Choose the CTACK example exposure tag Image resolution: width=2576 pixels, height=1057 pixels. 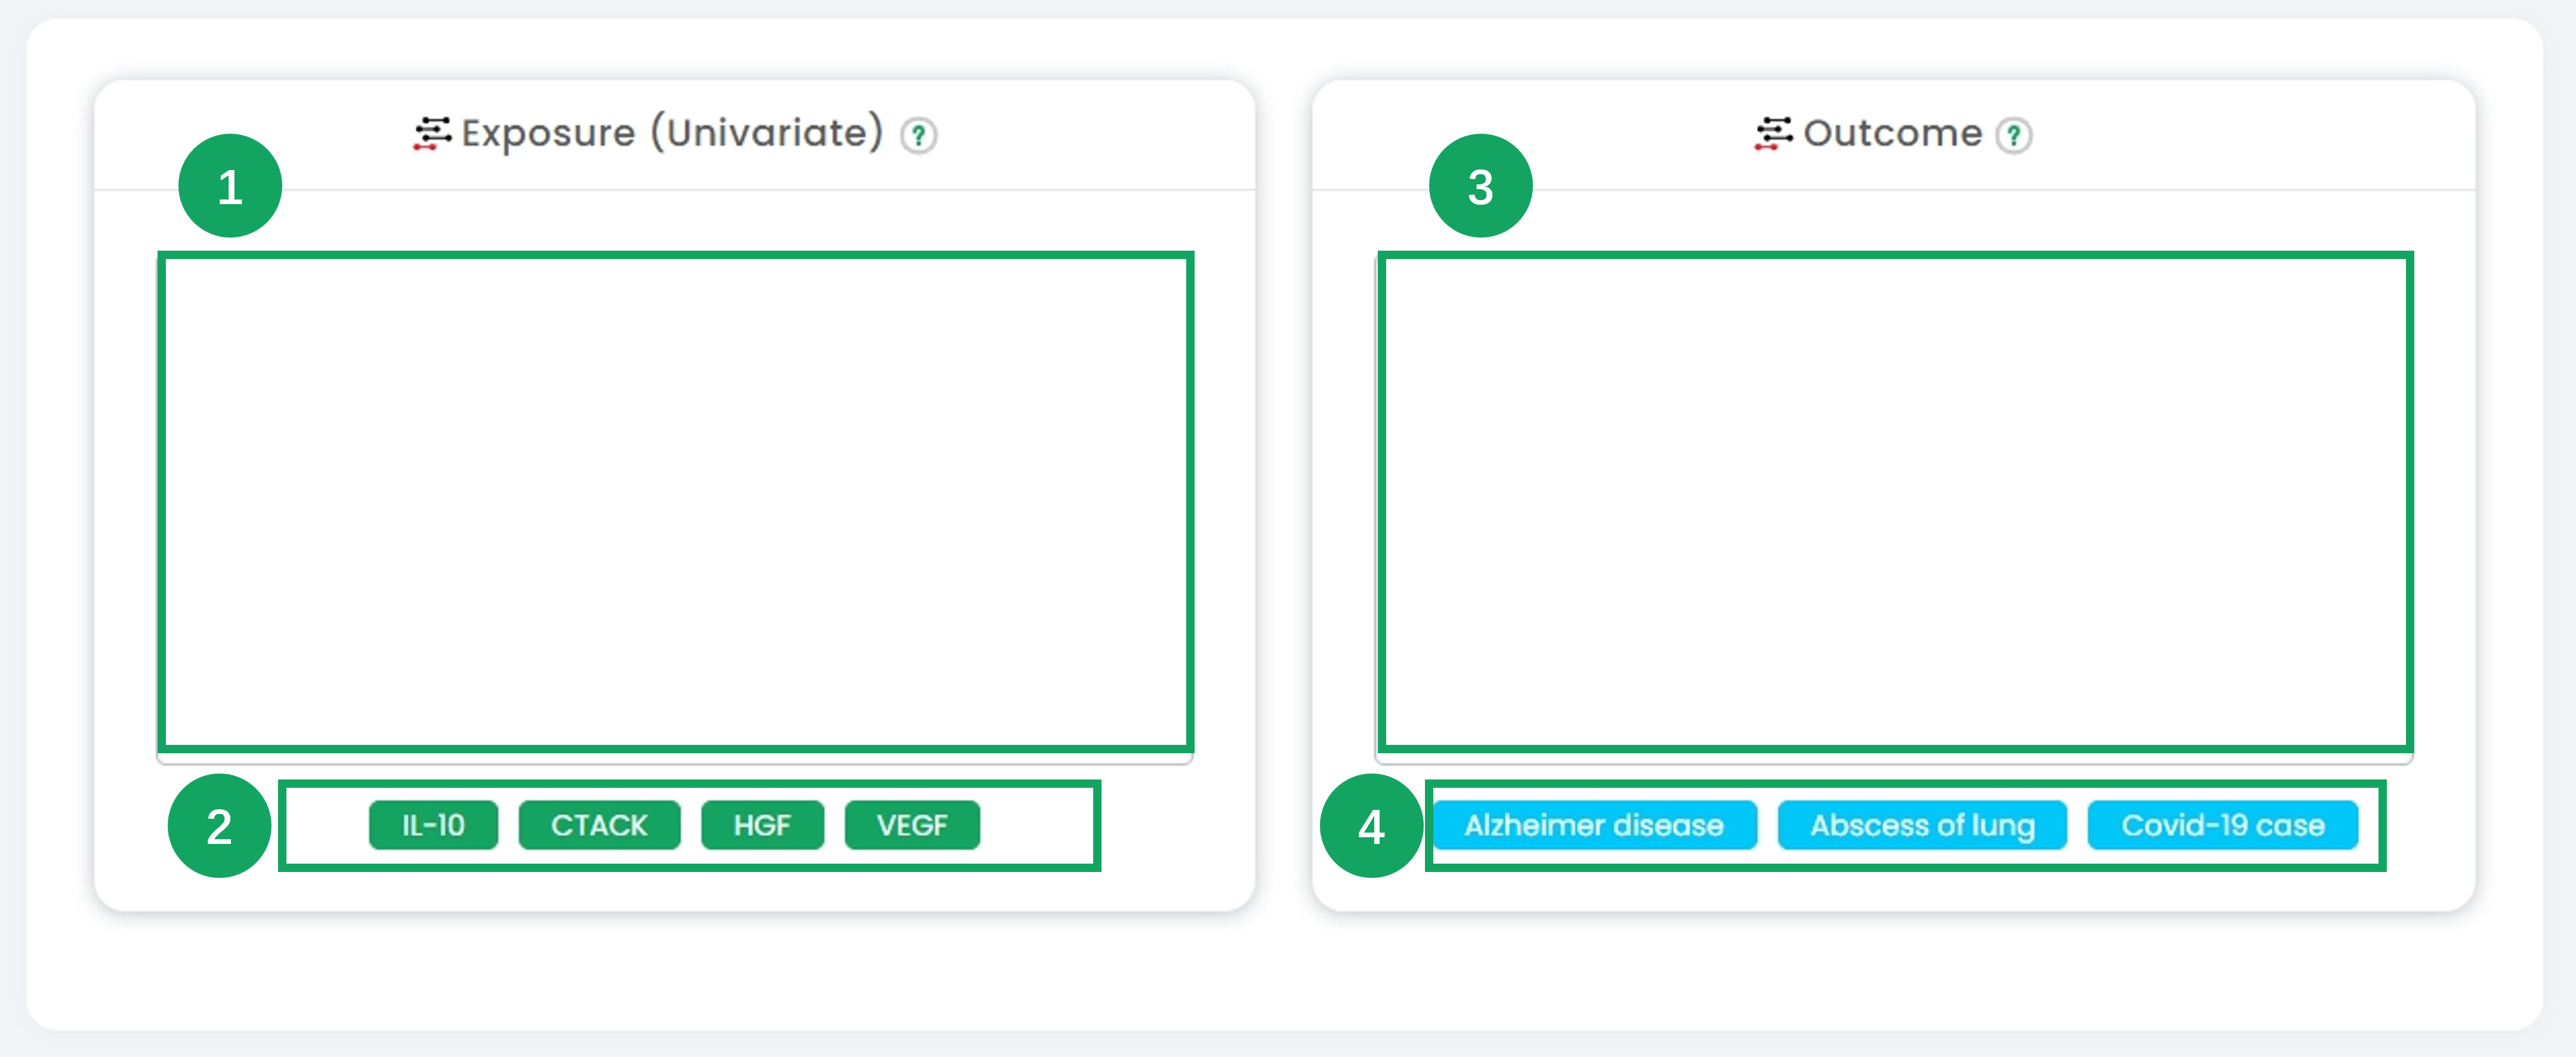point(599,825)
